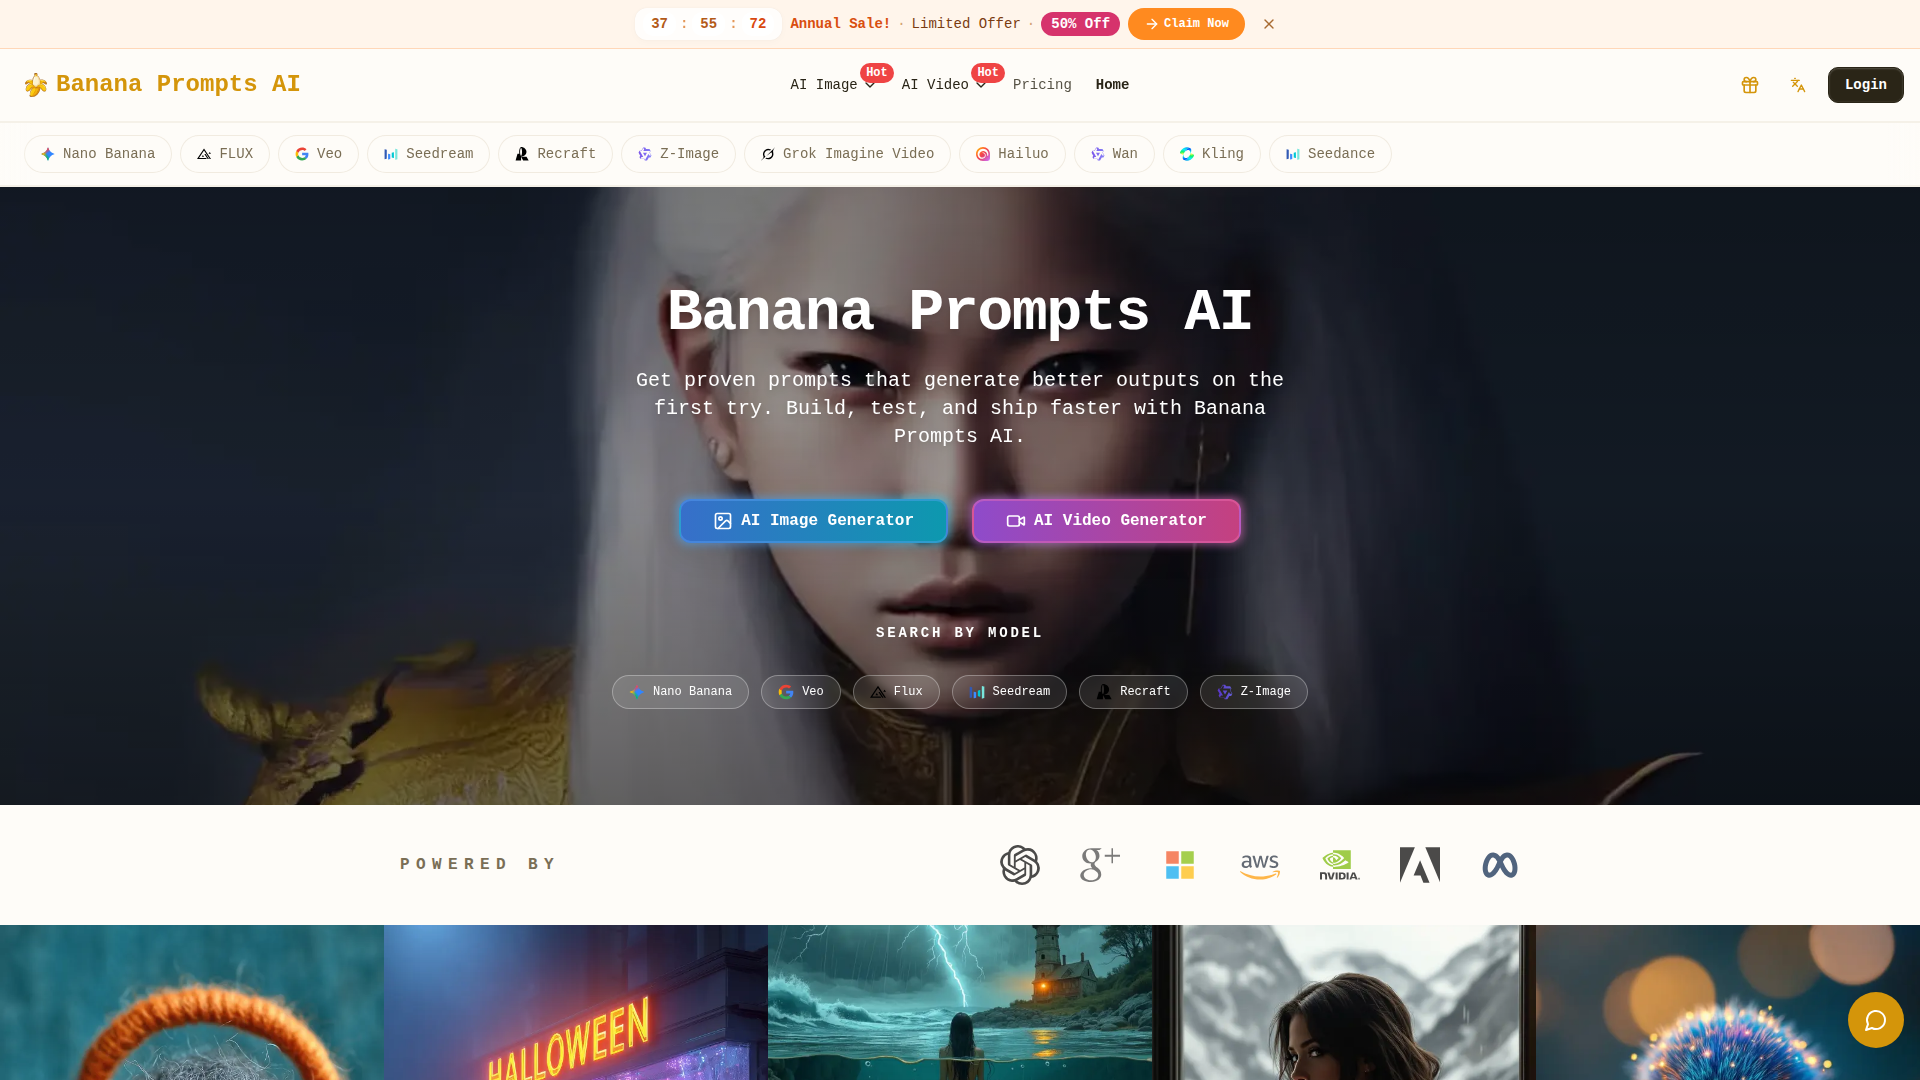Click the Meta logo
Screen dimensions: 1920x1080
1500,865
